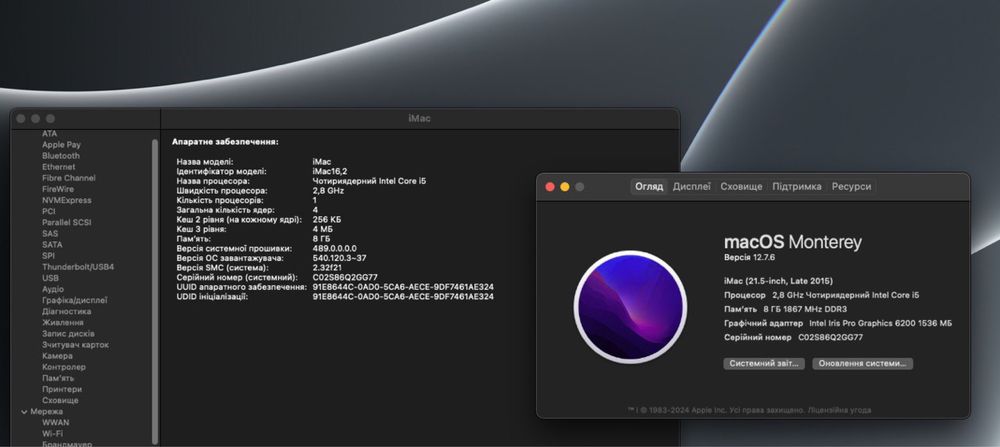Select Діагностика in the sidebar

tap(66, 311)
